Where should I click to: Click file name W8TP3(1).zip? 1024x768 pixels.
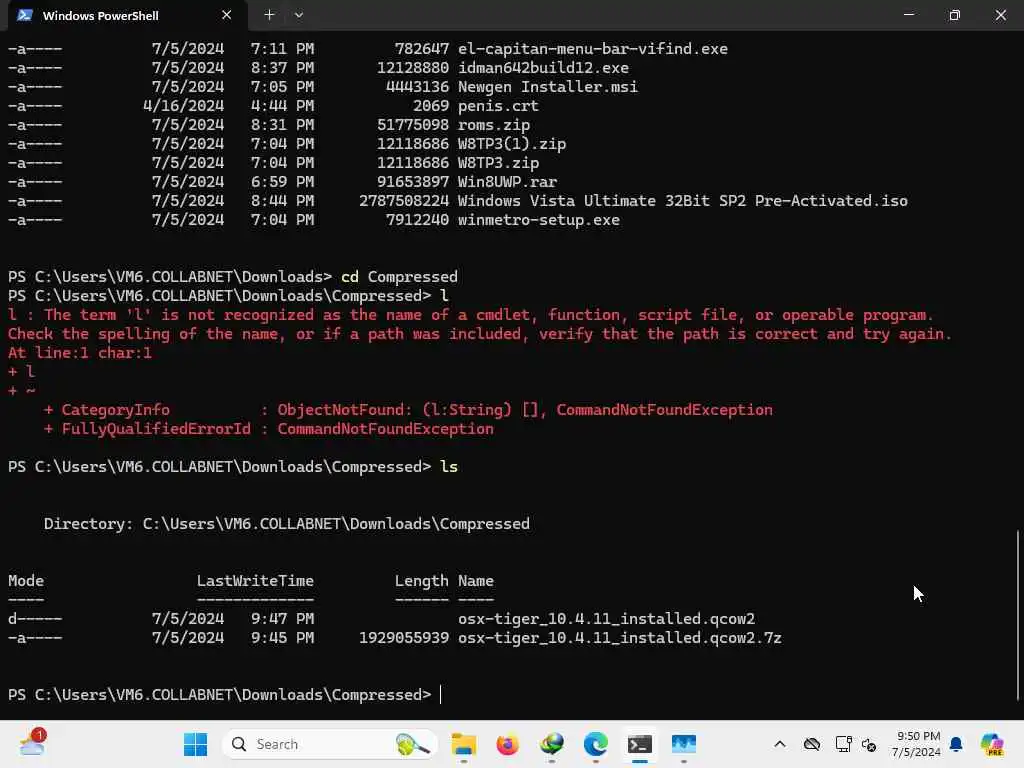(511, 144)
